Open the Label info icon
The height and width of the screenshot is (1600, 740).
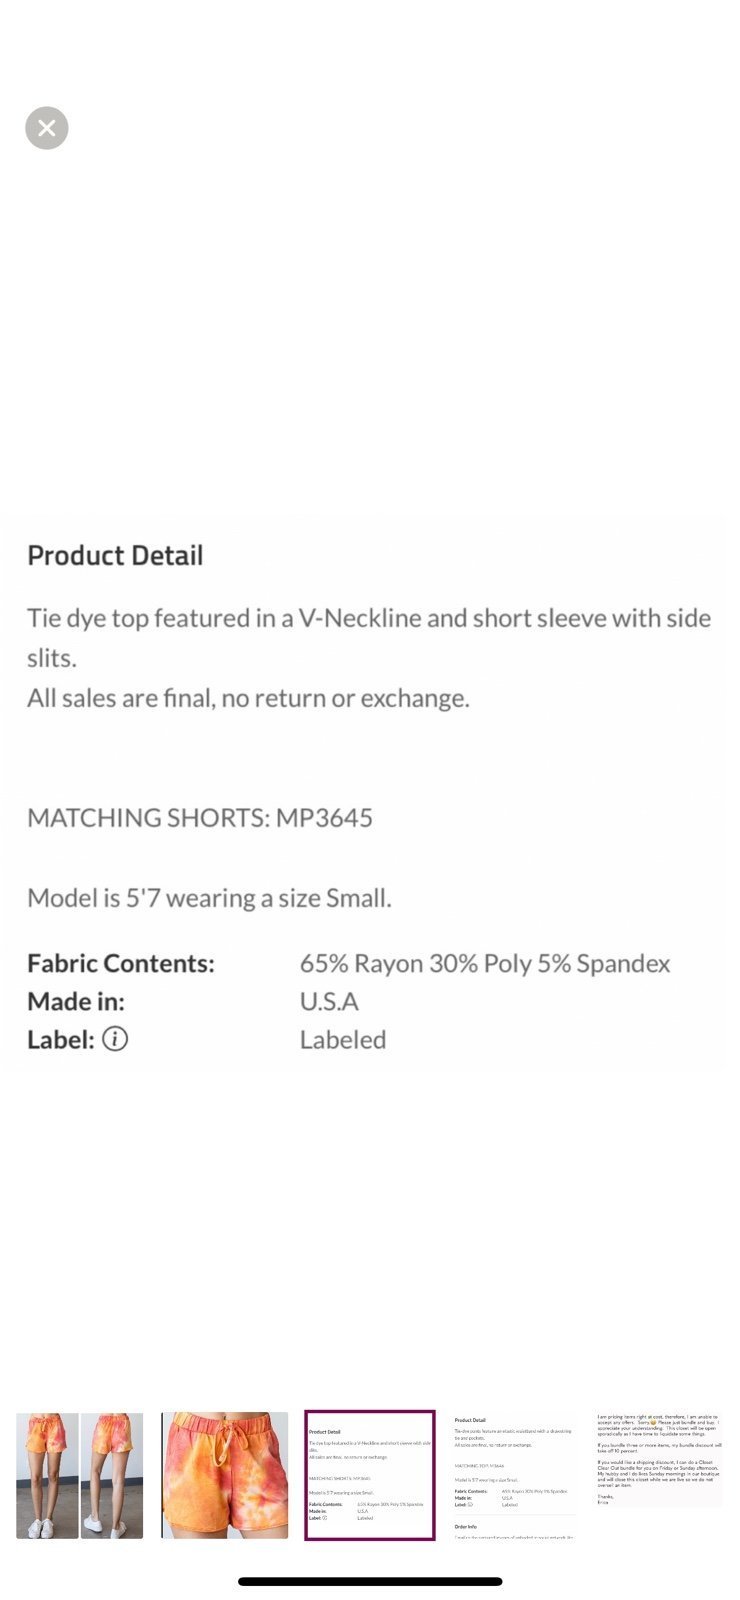point(115,1039)
